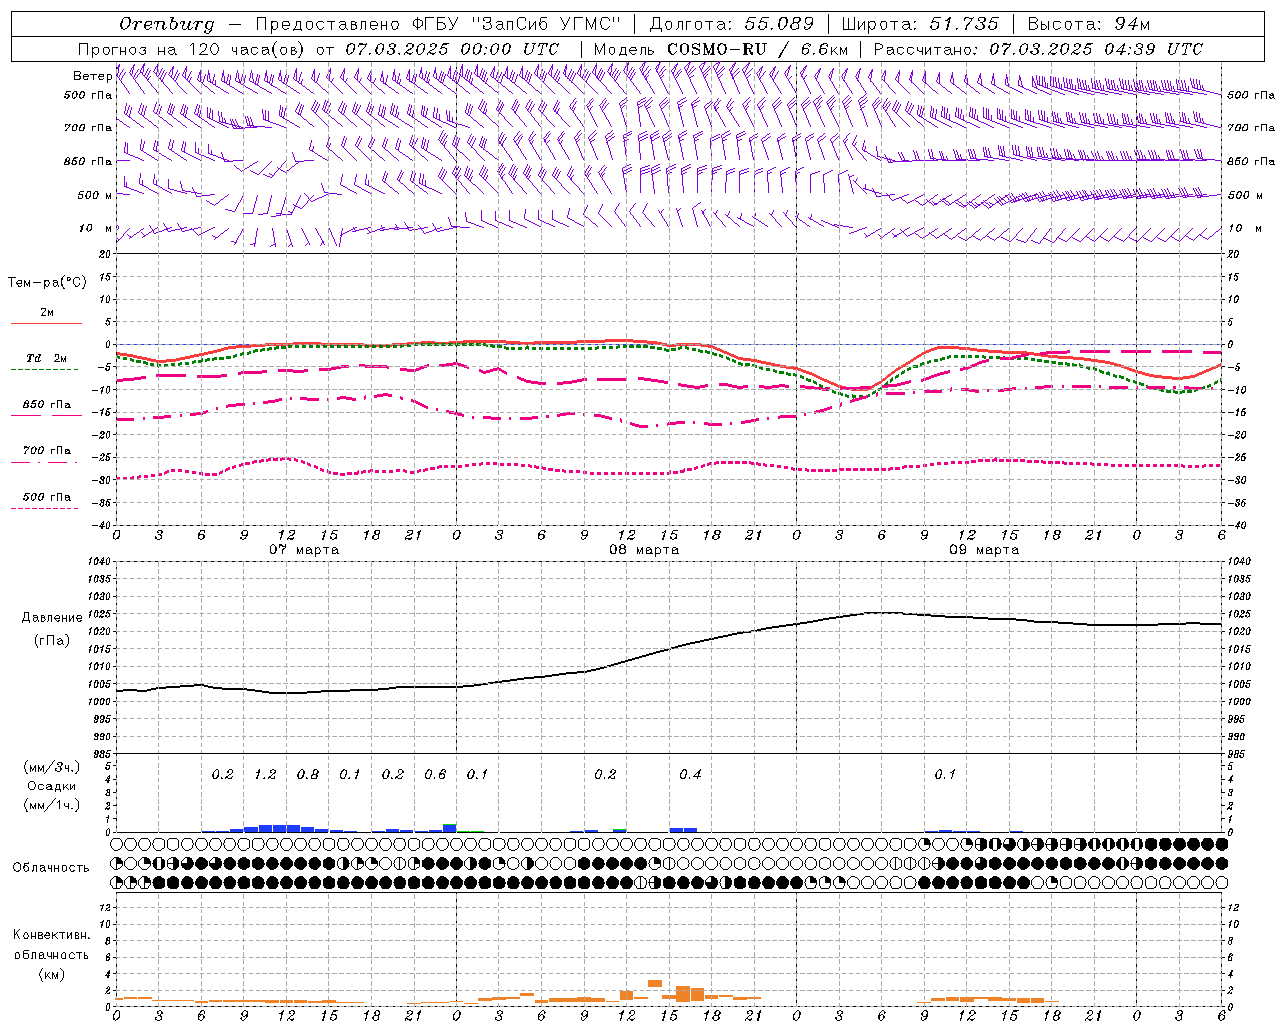
Task: Click the '08 марта' date label
Action: [x=644, y=550]
